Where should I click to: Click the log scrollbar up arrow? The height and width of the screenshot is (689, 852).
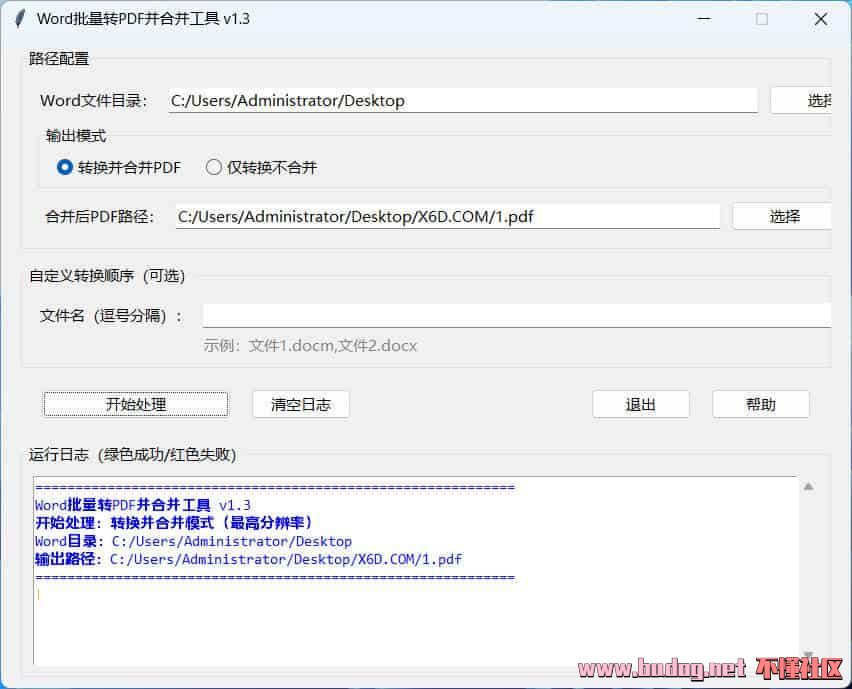pos(808,486)
